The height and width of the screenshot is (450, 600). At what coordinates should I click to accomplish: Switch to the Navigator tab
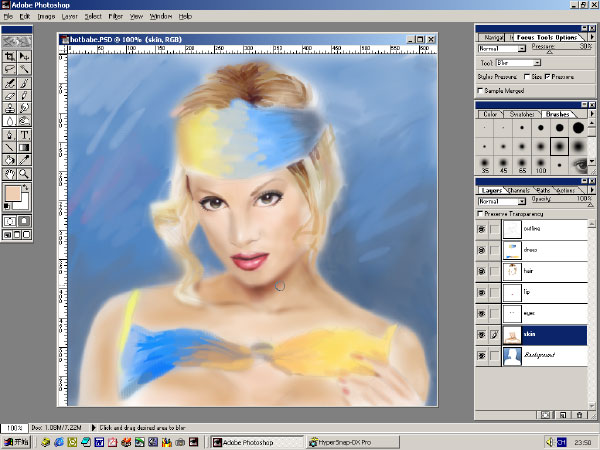(x=493, y=38)
